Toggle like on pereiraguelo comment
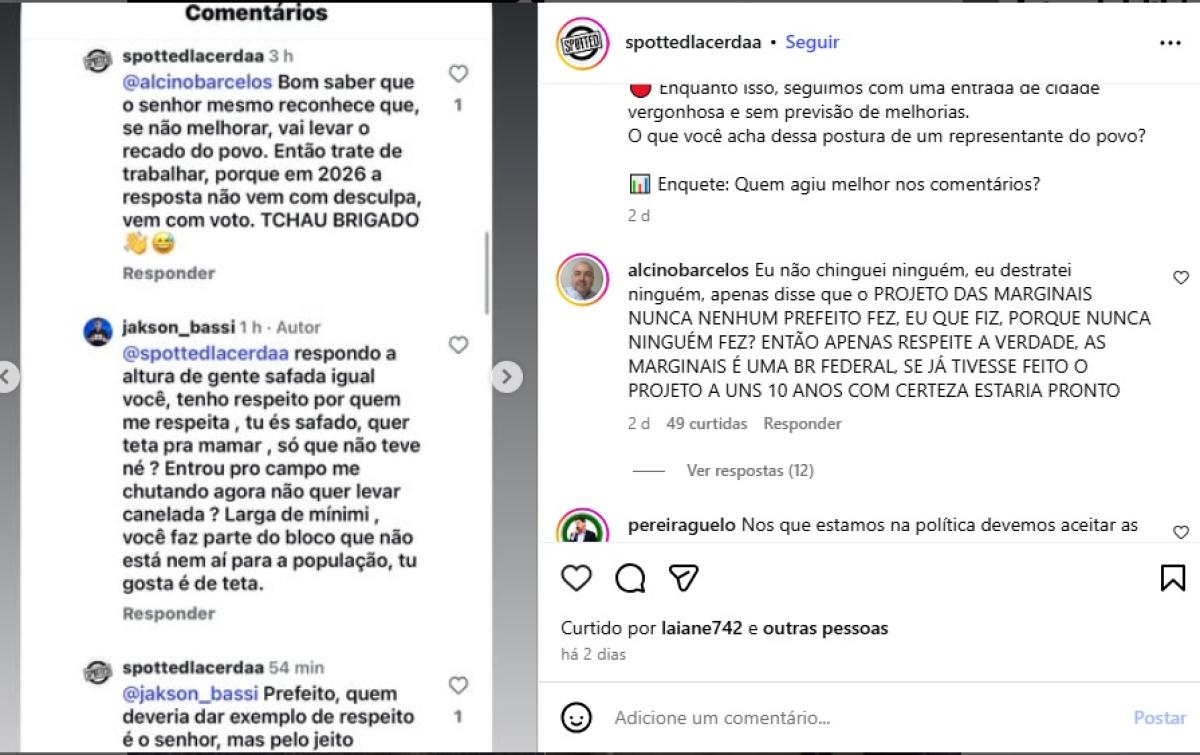 point(1181,532)
